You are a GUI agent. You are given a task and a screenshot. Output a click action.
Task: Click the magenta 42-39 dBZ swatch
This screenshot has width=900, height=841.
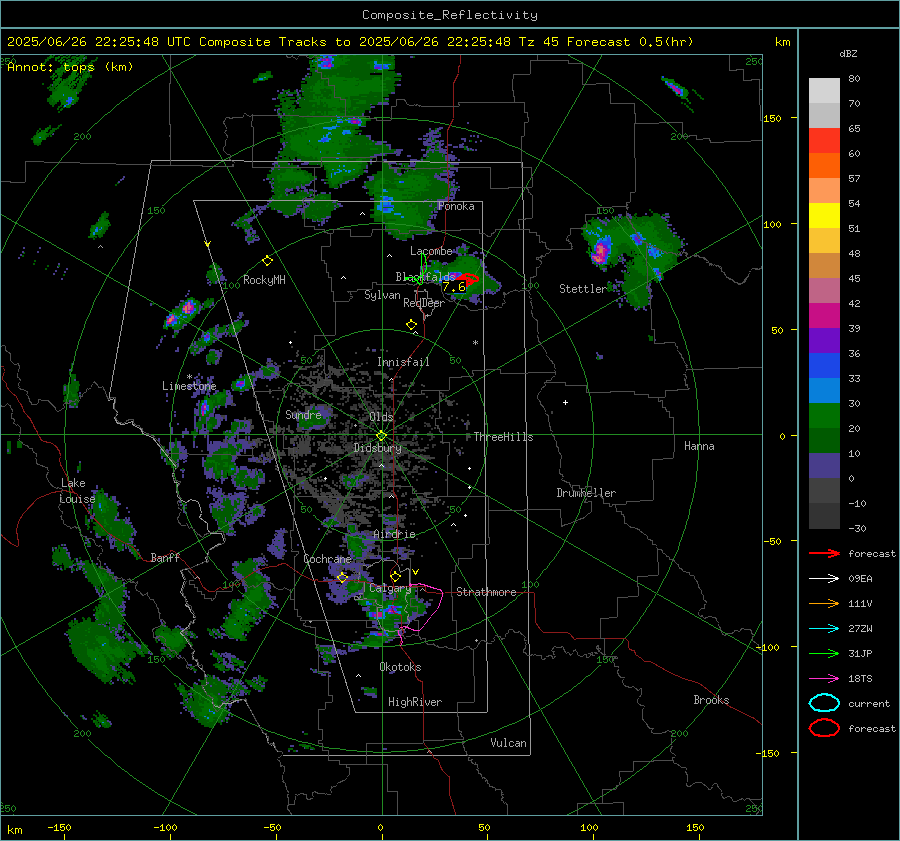[824, 316]
